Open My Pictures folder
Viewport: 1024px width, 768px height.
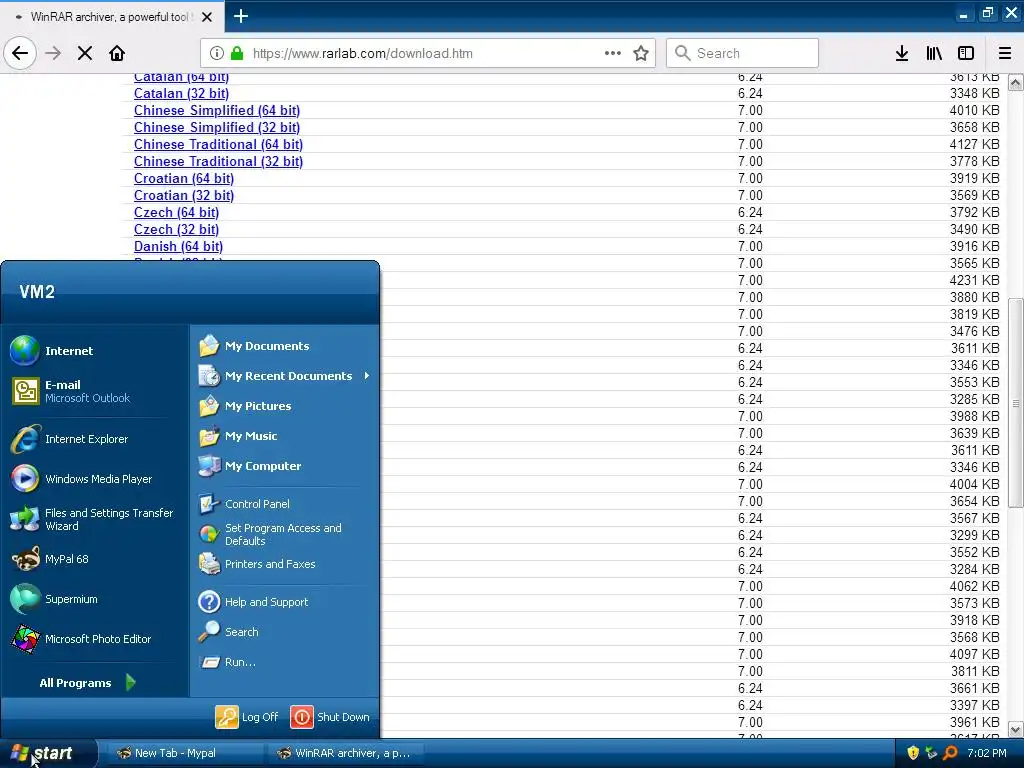point(284,406)
